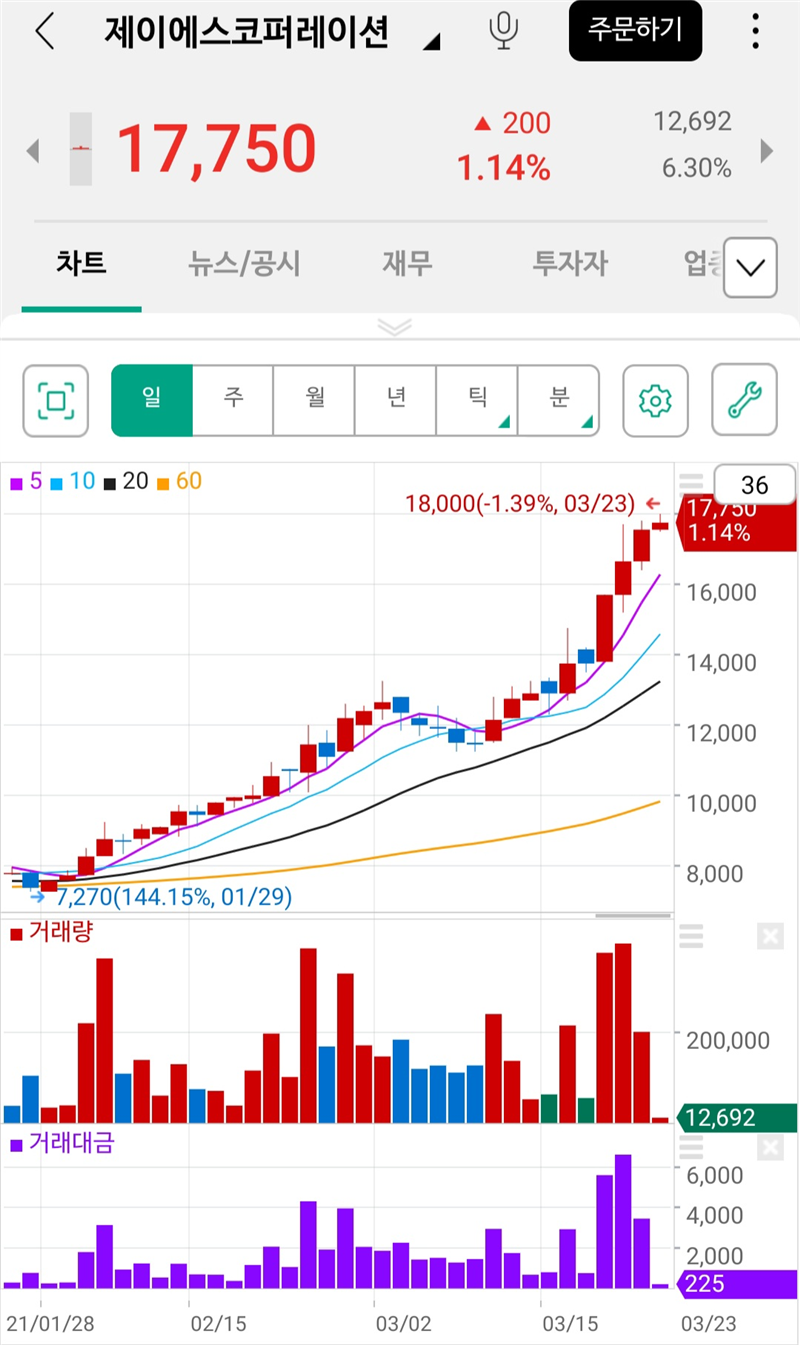Select the 일 daily period

click(x=151, y=400)
